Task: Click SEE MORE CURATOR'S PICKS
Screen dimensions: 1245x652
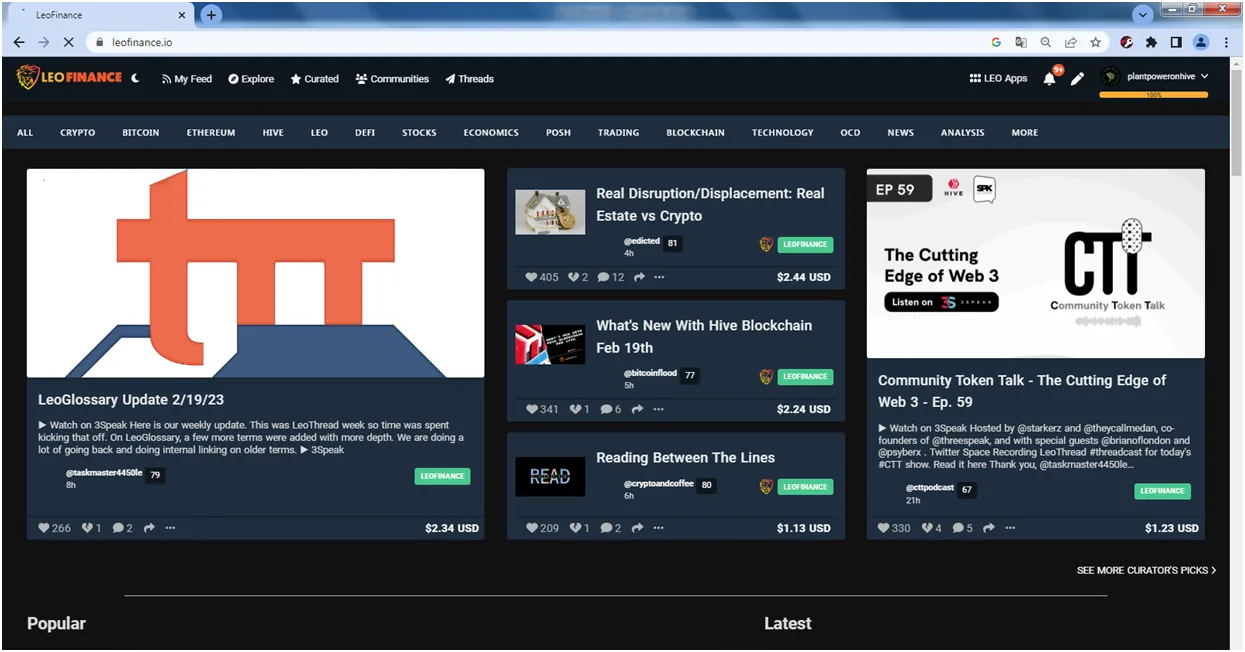Action: 1146,570
